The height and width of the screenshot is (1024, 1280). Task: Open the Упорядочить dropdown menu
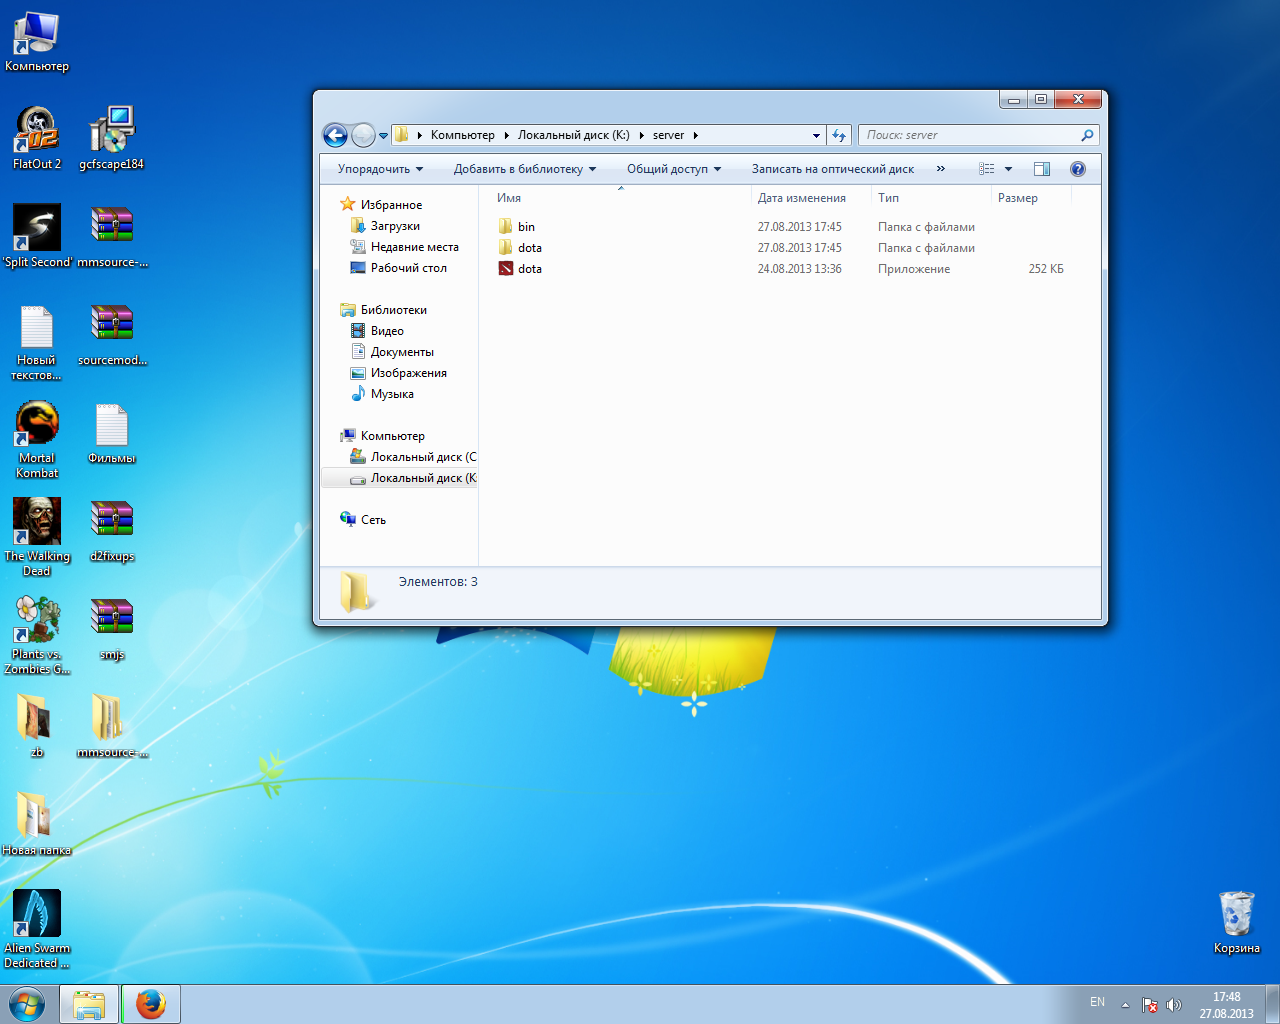380,169
